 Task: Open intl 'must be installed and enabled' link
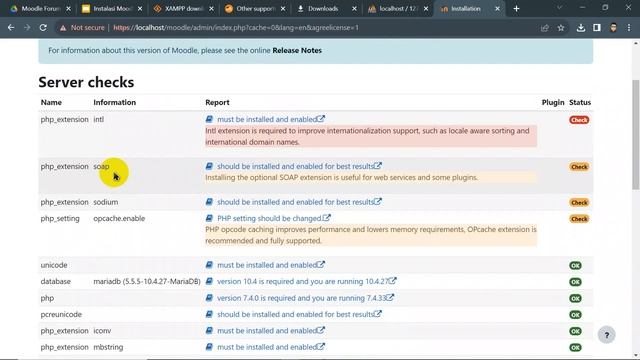coord(271,119)
